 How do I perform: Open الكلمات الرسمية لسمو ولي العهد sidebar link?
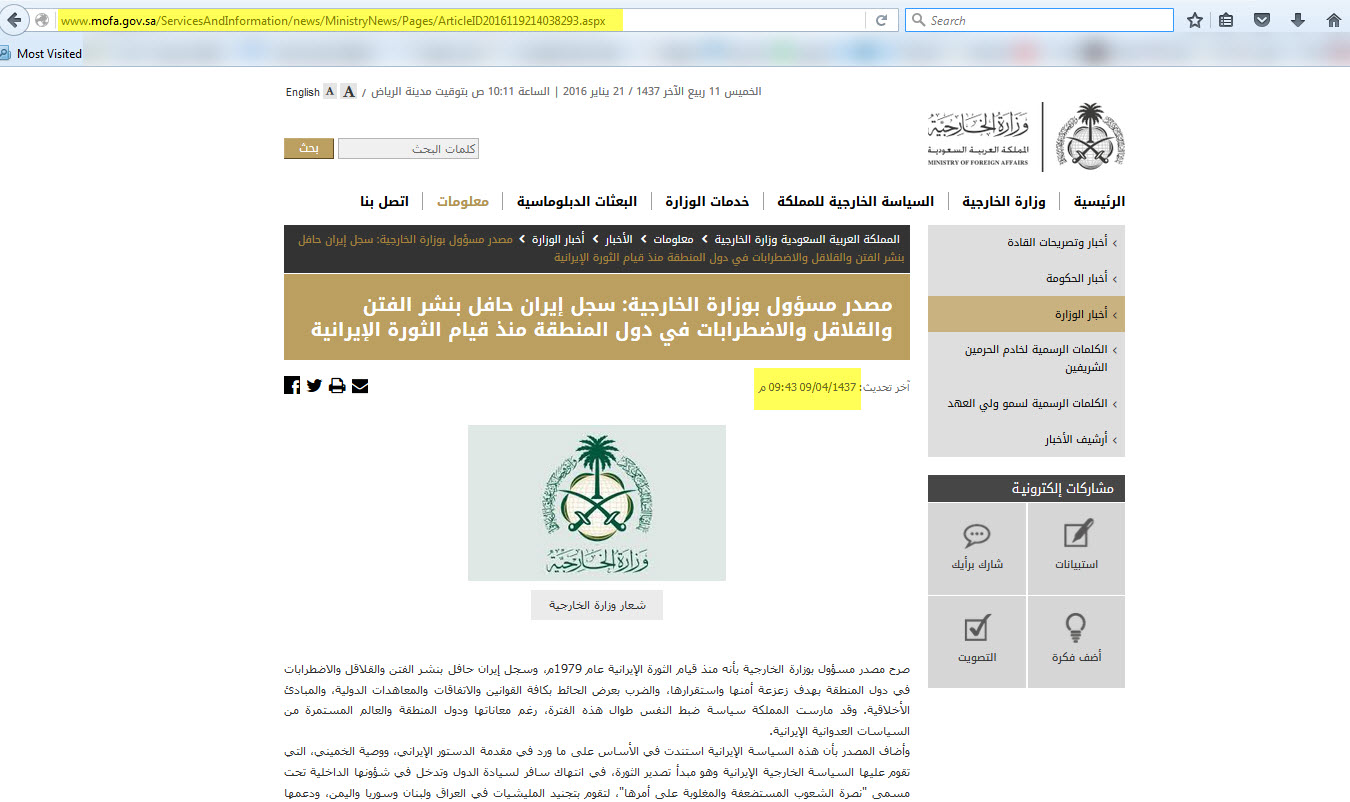1026,404
